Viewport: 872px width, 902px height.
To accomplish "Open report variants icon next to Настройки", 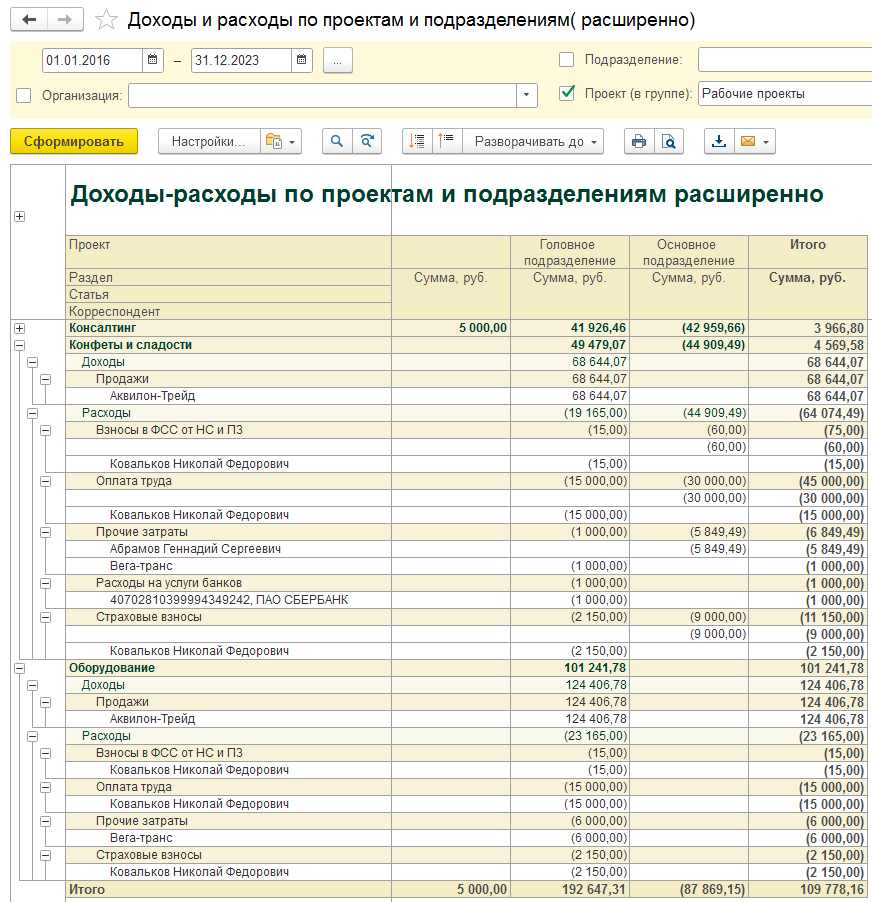I will pos(274,141).
